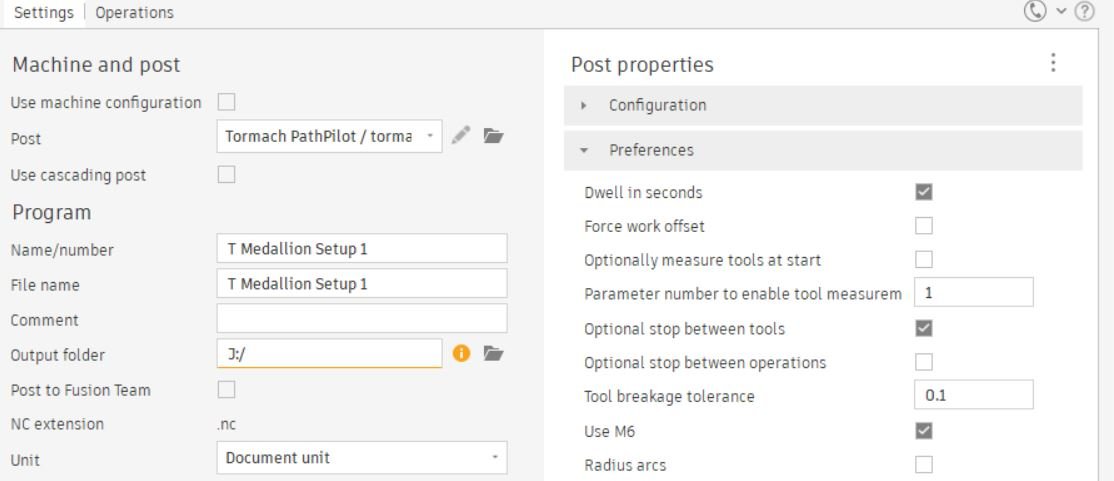Screen dimensions: 1114x481
Task: Click the pencil edit post icon
Action: [460, 135]
